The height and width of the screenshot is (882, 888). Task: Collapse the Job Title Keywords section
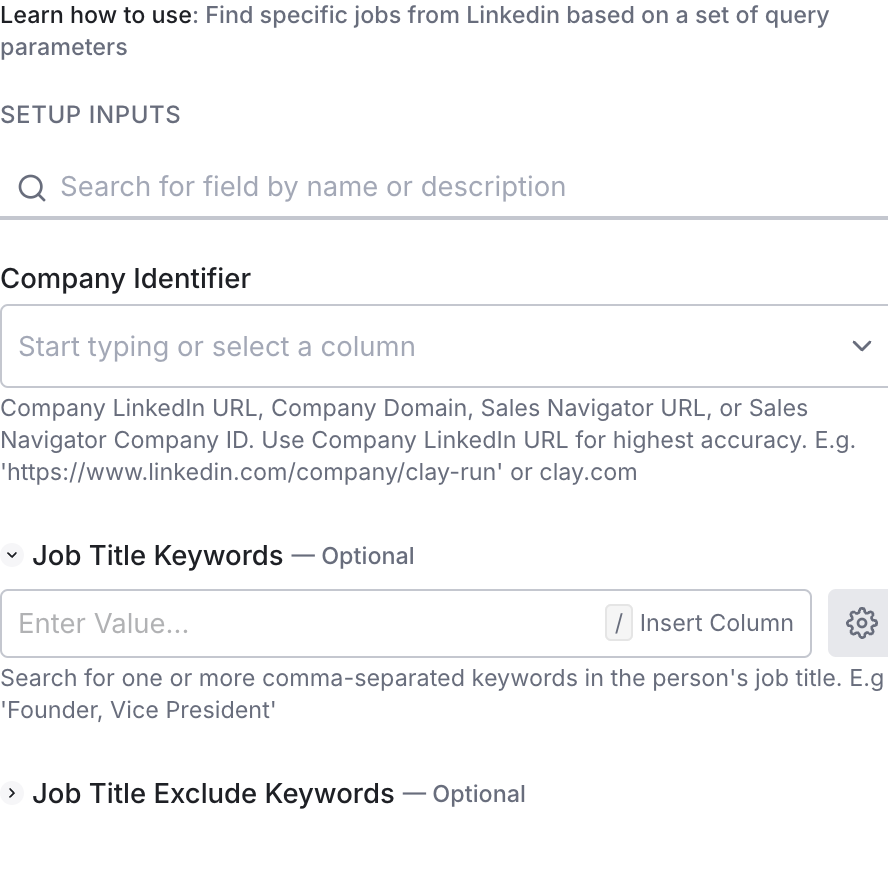pos(12,555)
